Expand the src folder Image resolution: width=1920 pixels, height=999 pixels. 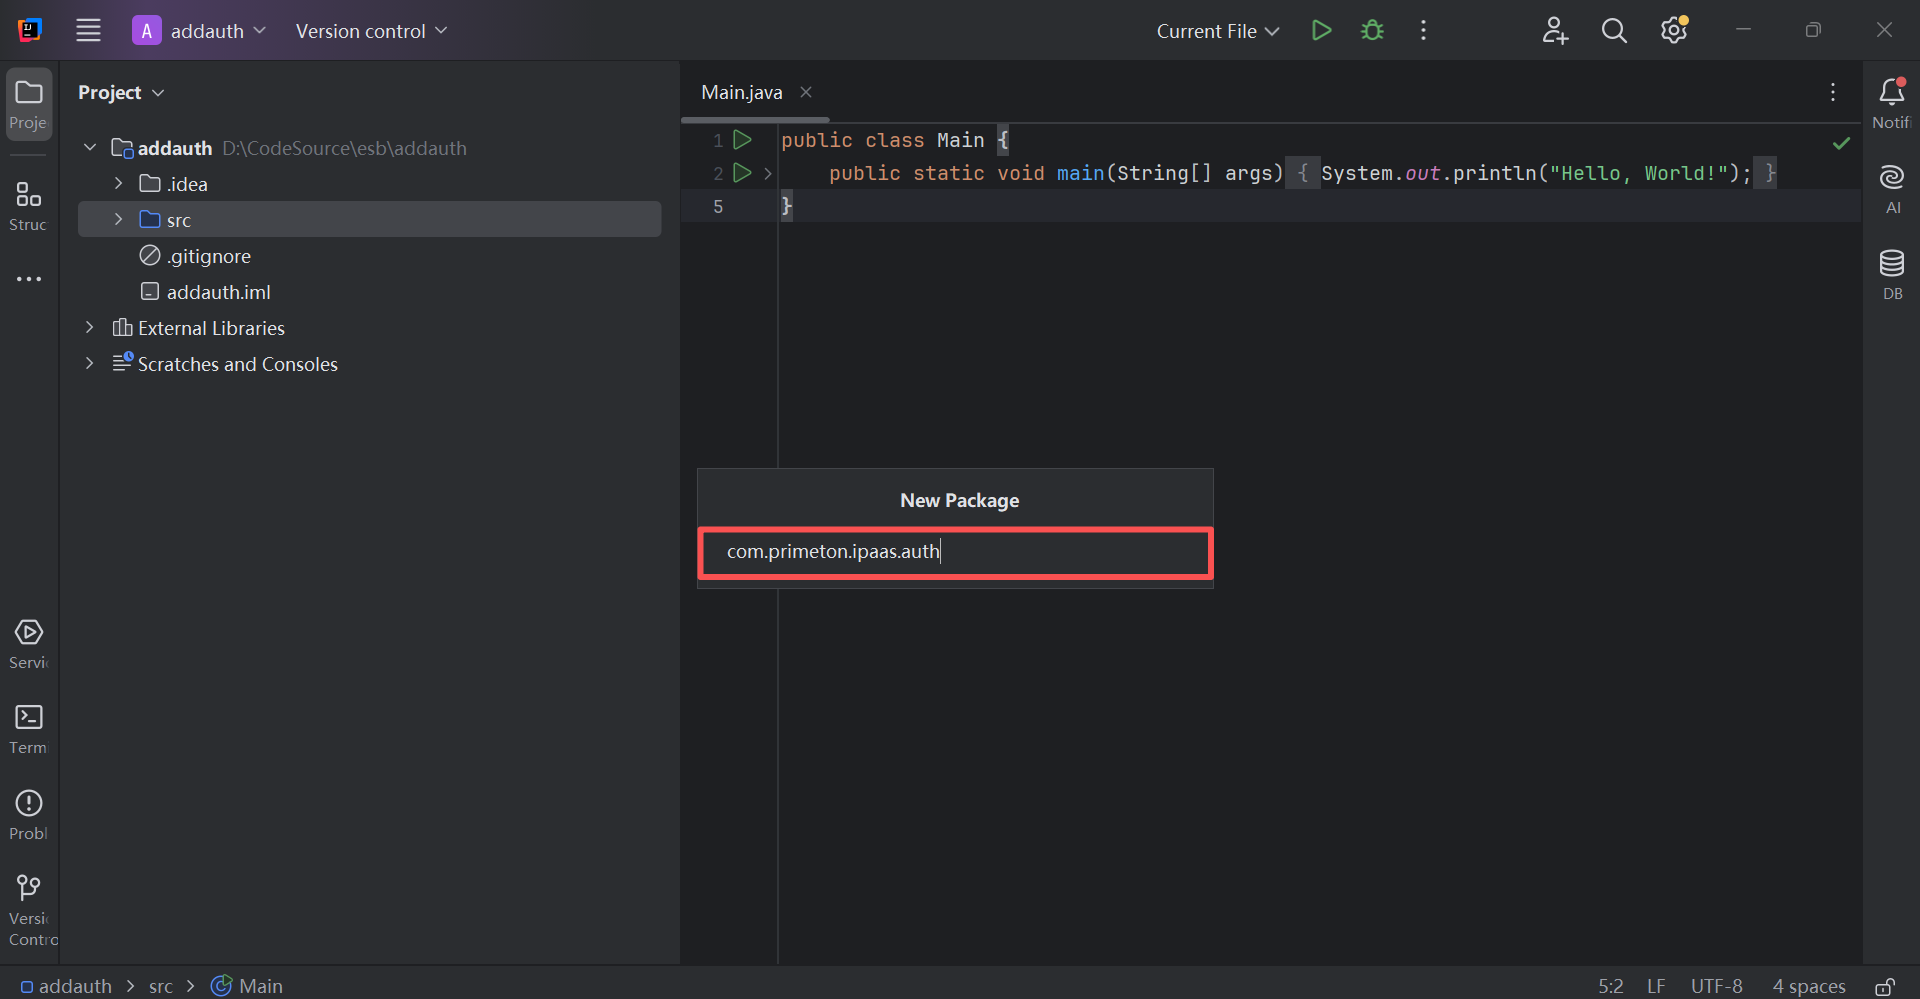tap(118, 219)
